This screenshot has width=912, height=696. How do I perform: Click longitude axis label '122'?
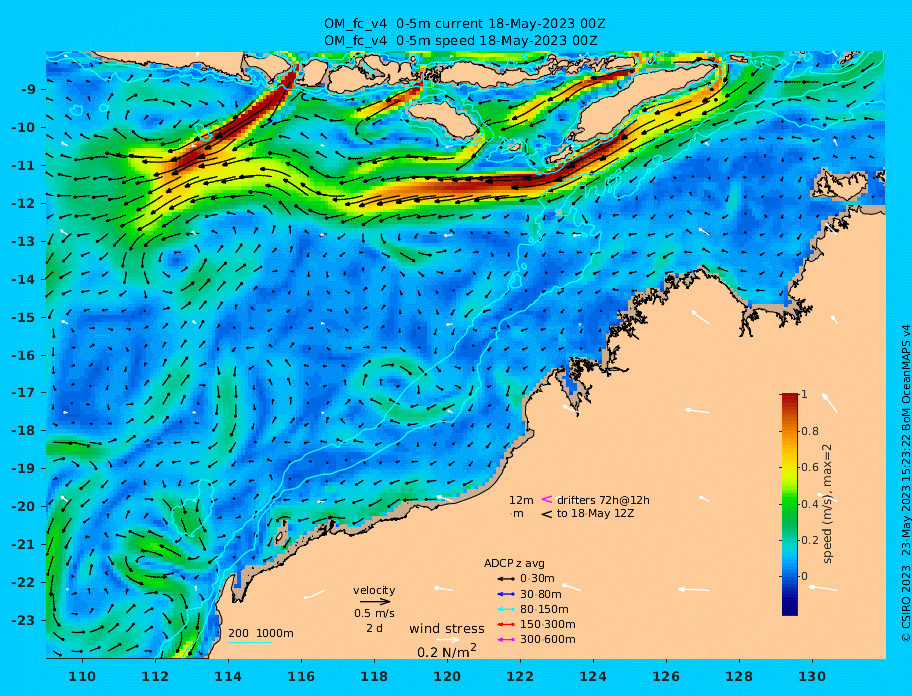[x=520, y=676]
